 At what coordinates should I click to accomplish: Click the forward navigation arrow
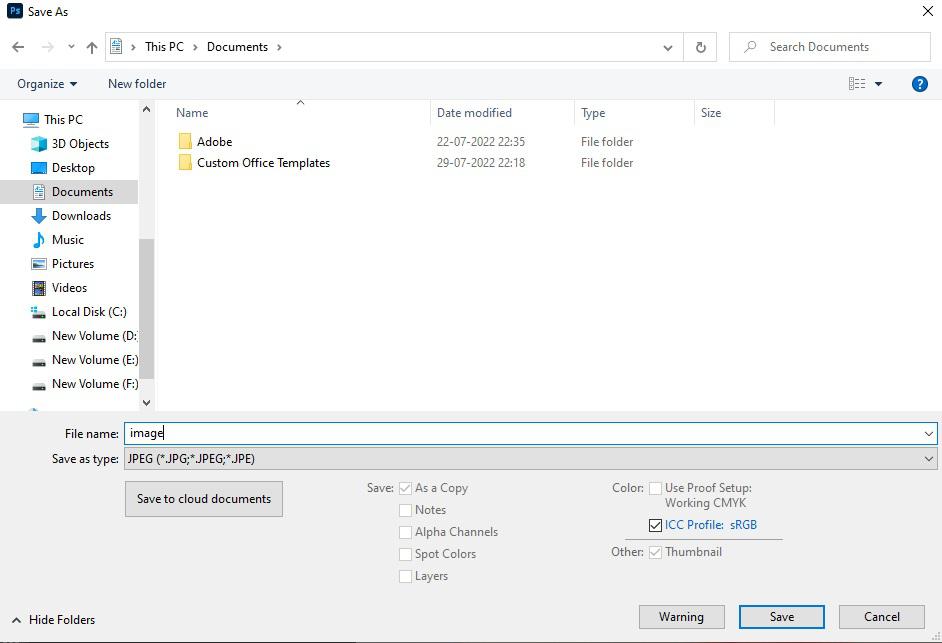[x=47, y=47]
